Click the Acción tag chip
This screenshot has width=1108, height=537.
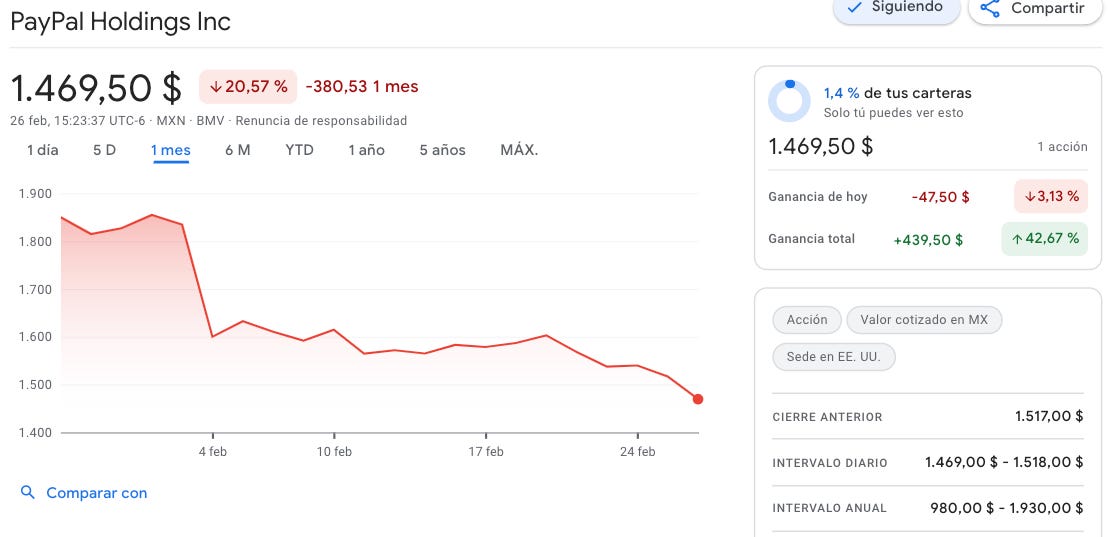[807, 320]
